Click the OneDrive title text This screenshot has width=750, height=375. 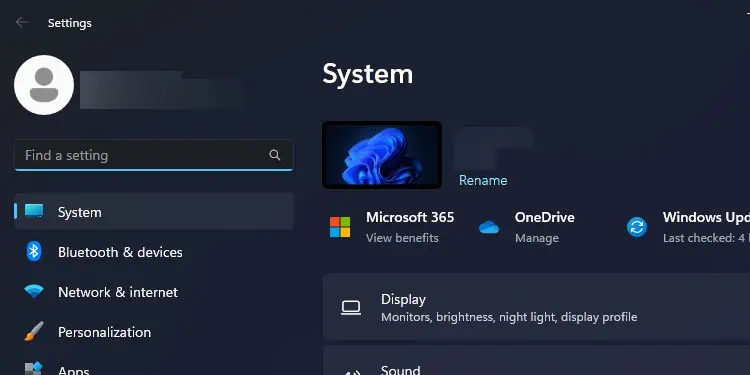(x=545, y=217)
